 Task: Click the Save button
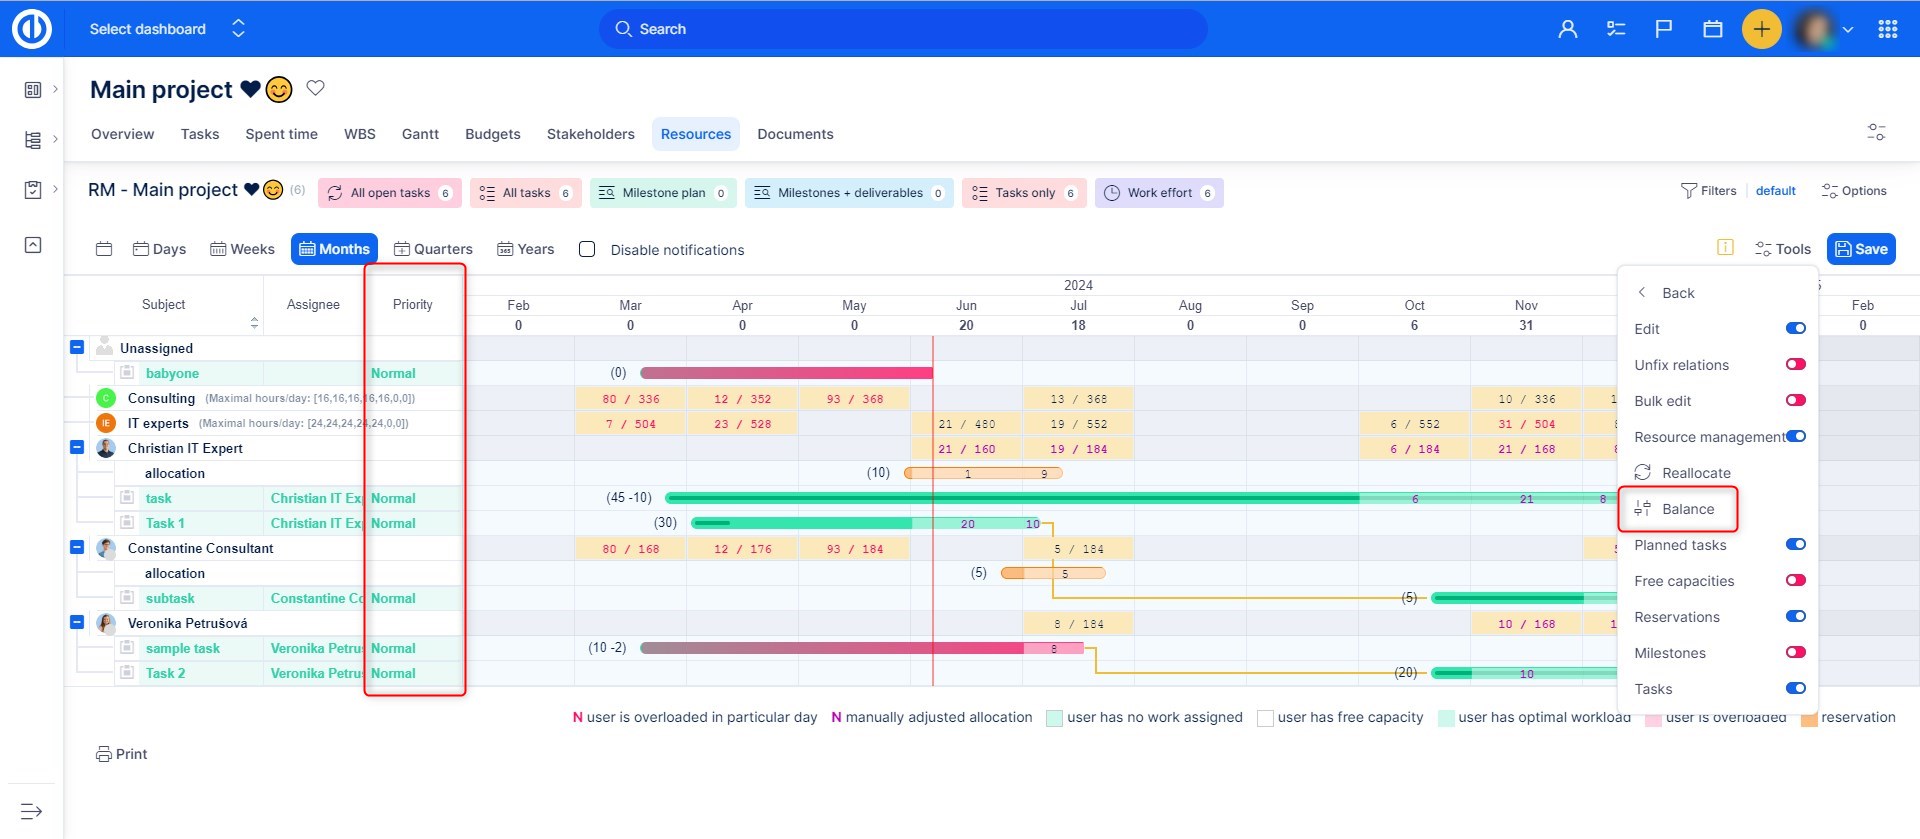(1860, 249)
